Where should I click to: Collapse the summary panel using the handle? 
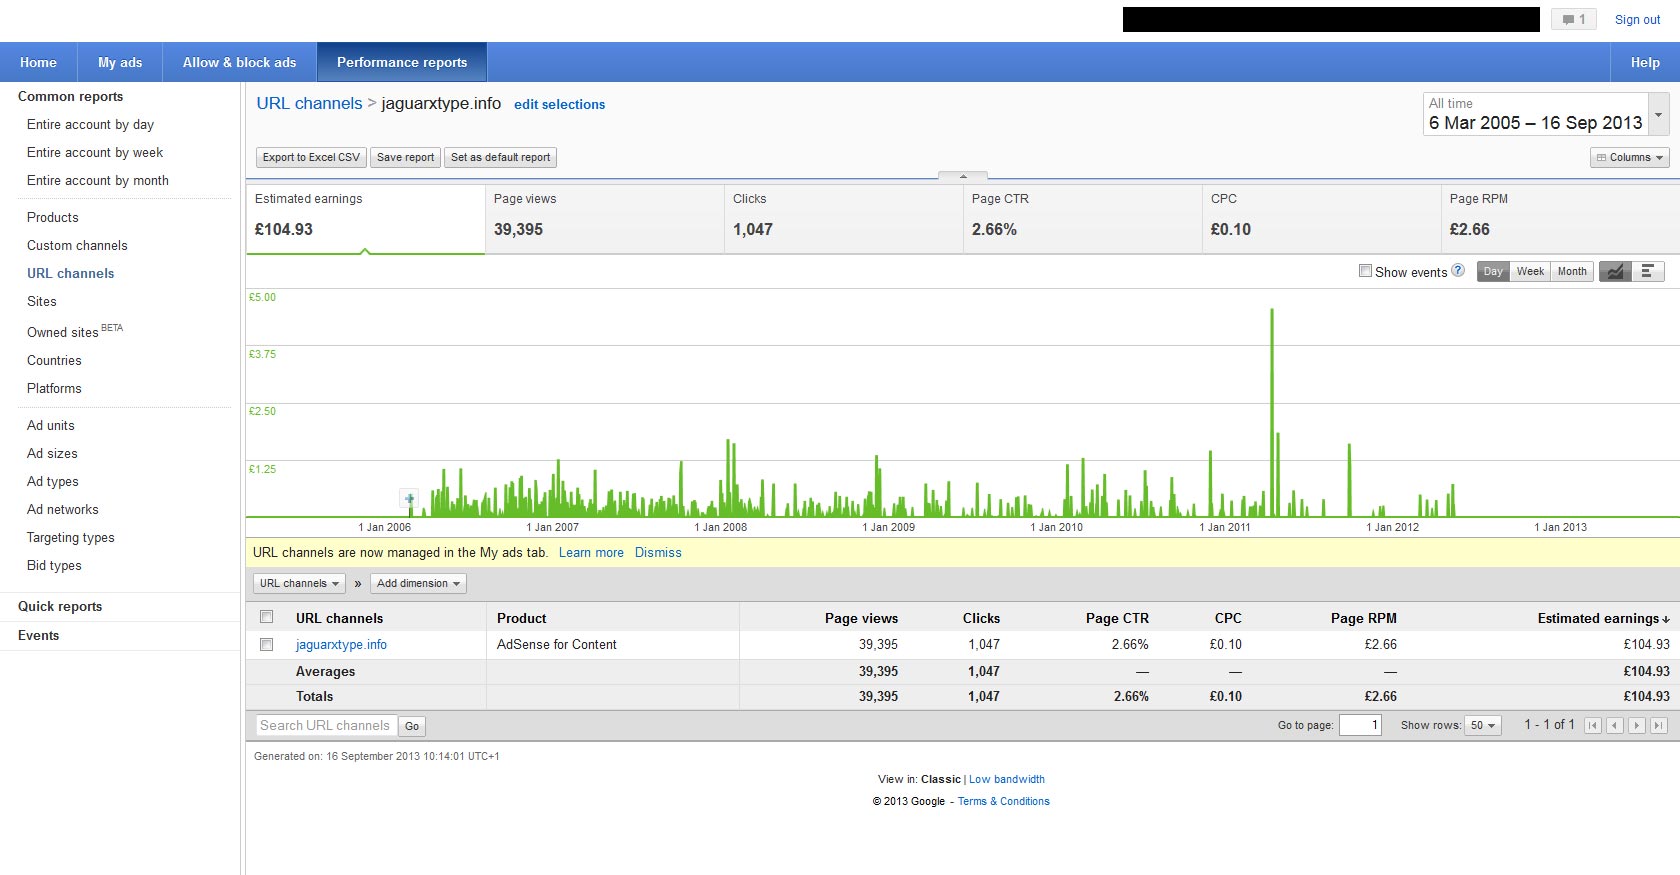(963, 176)
